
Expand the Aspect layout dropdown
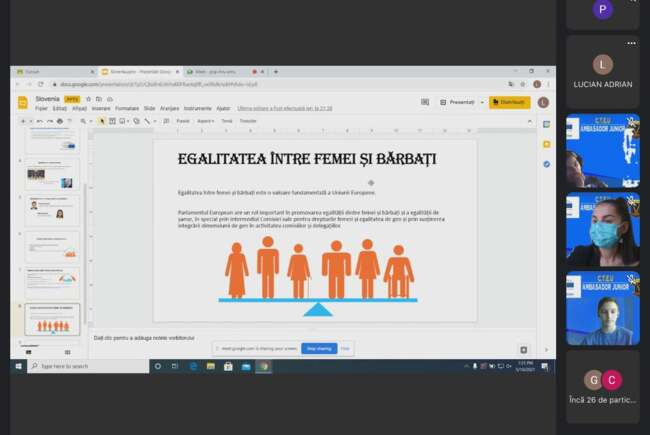click(x=206, y=121)
